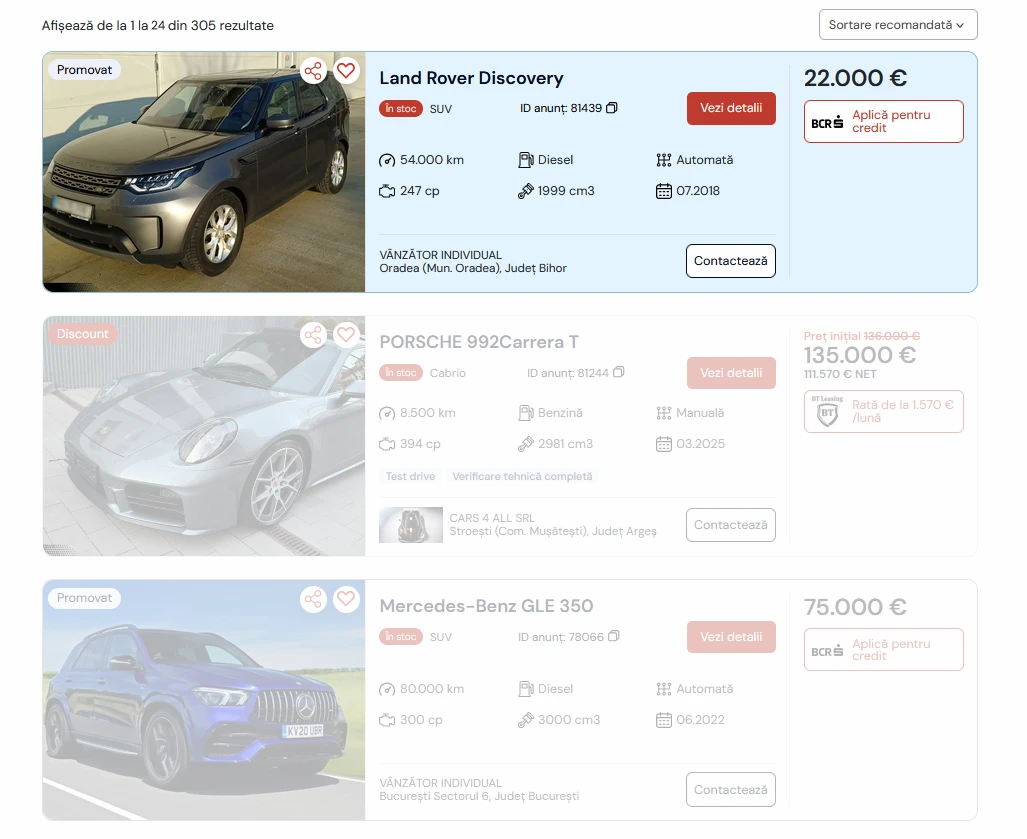Open Mercedes-Benz GLE 350 title link
This screenshot has height=839, width=1027.
487,606
